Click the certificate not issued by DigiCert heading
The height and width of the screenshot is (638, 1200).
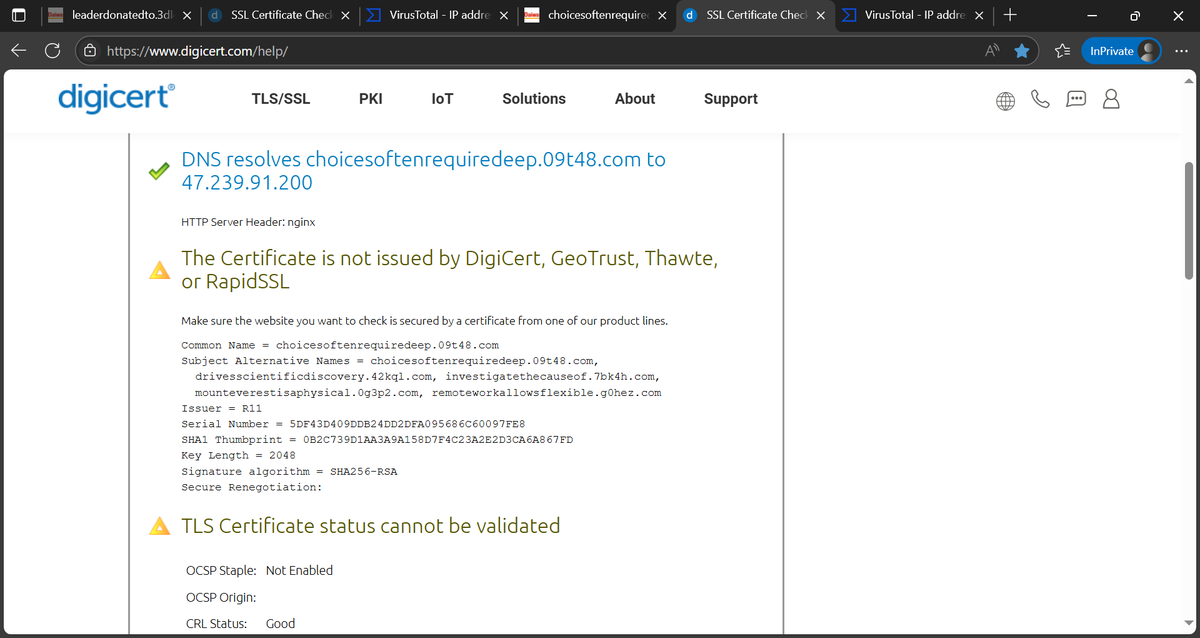click(x=450, y=270)
